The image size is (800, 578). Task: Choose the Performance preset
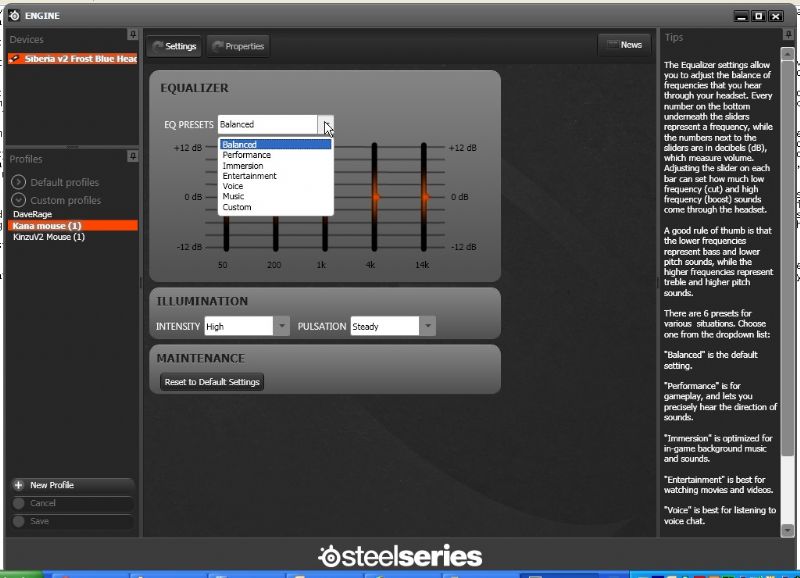point(276,155)
